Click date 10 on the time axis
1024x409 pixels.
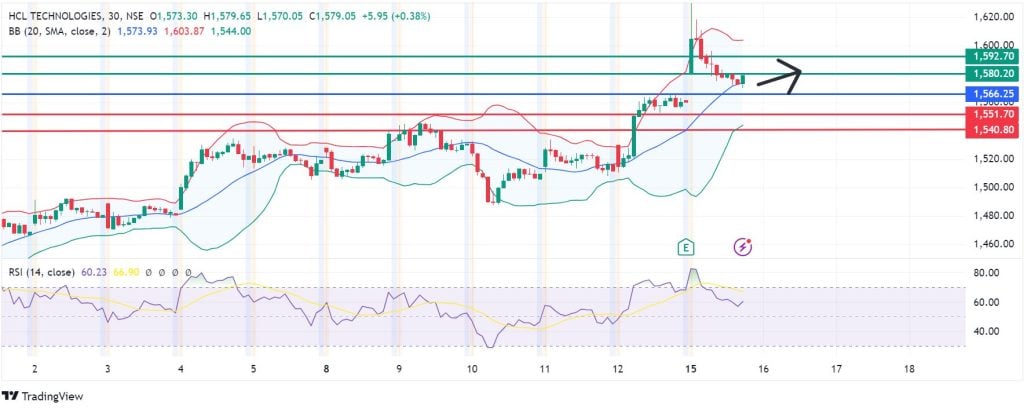tap(472, 369)
